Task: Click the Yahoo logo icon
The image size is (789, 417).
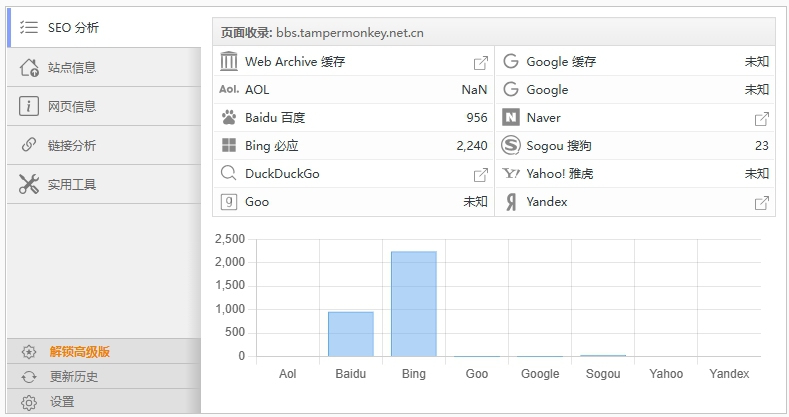Action: pos(511,174)
